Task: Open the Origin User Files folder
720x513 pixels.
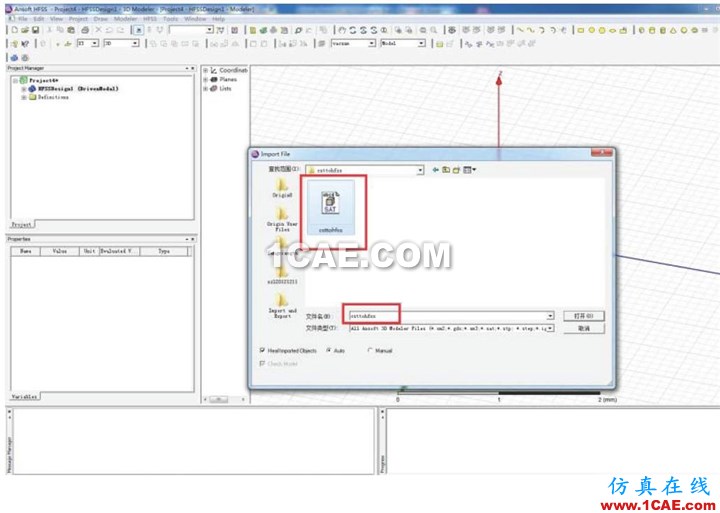Action: coord(282,220)
